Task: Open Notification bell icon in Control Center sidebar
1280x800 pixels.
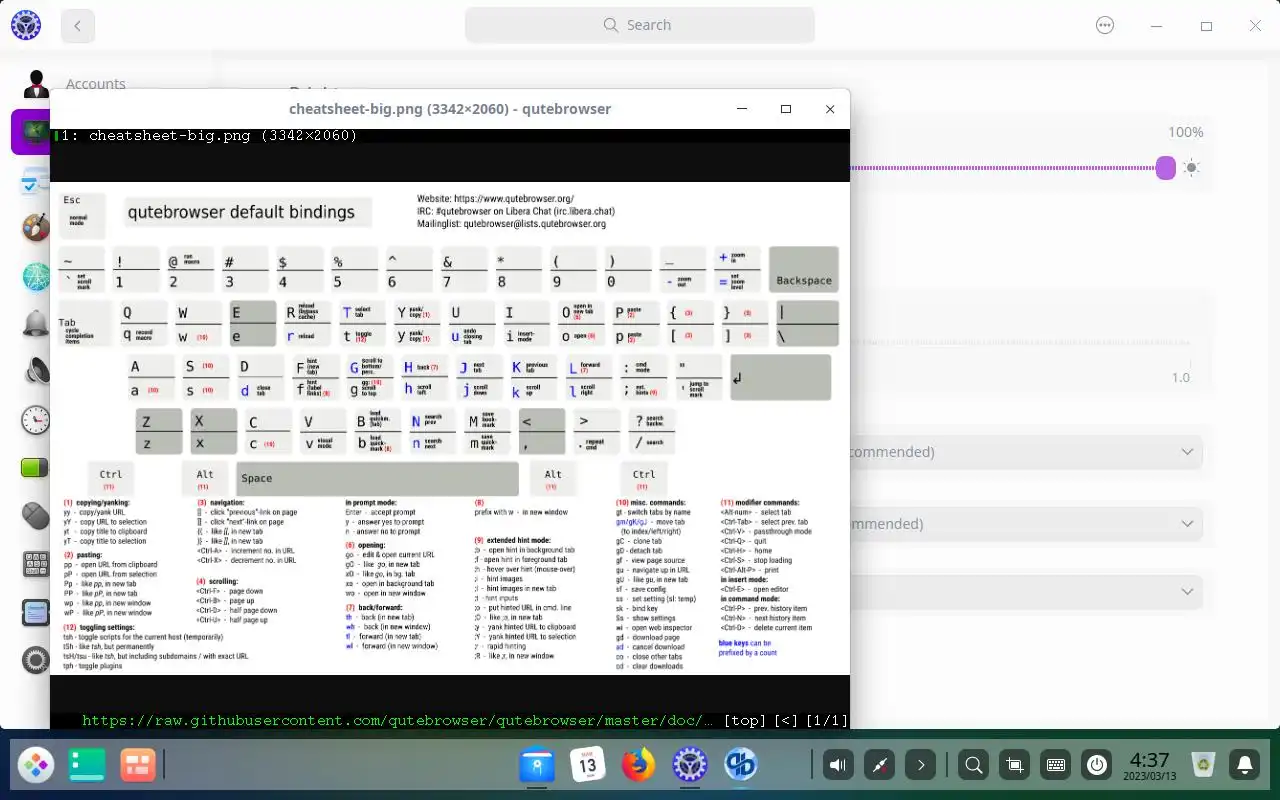Action: tap(35, 324)
